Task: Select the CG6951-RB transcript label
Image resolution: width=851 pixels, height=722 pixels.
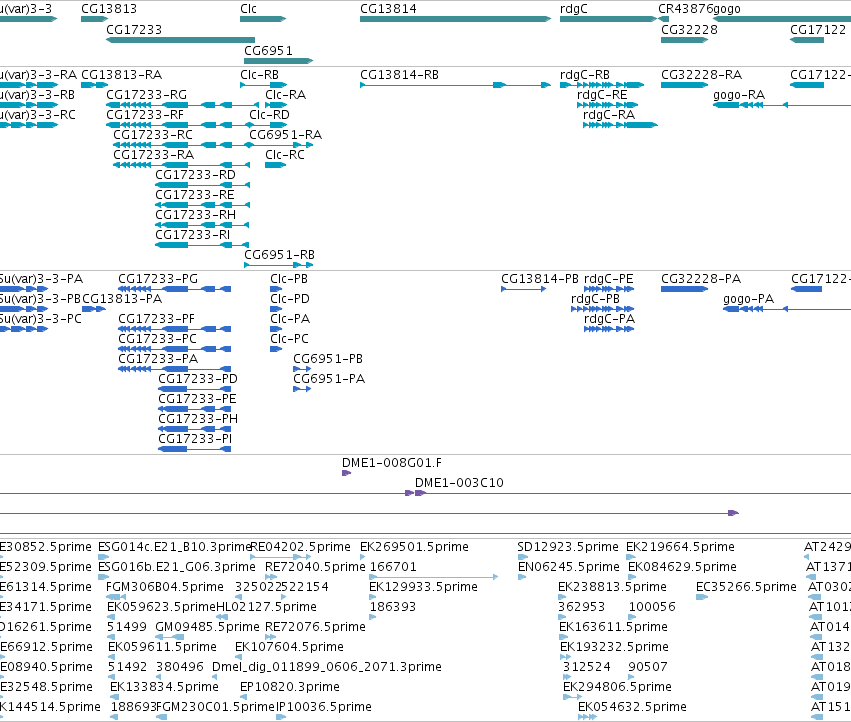Action: 279,255
